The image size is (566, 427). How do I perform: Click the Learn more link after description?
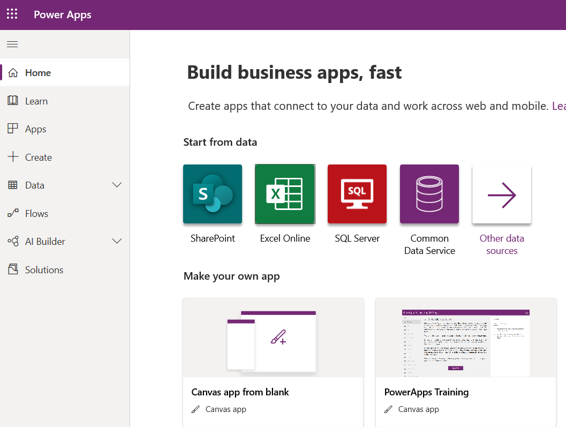559,106
